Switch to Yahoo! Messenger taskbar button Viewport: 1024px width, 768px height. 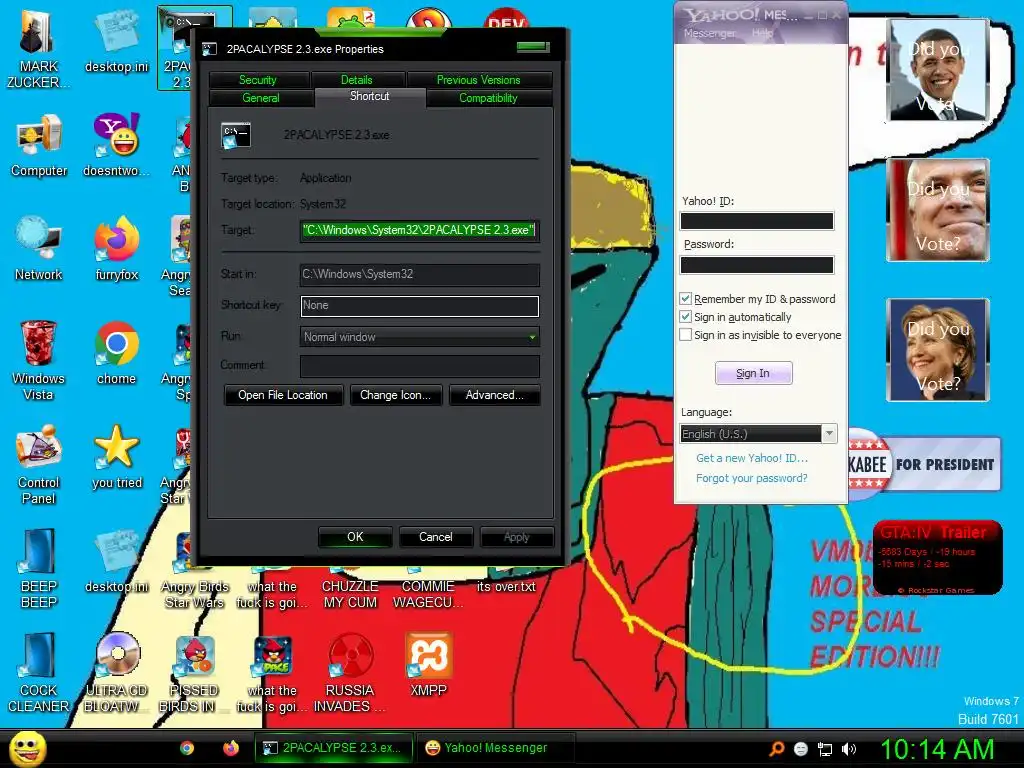click(495, 748)
